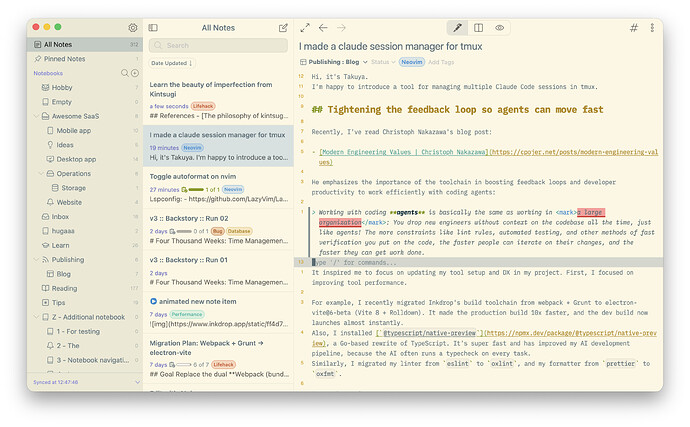Click the Inbox tray icon

pos(45,217)
